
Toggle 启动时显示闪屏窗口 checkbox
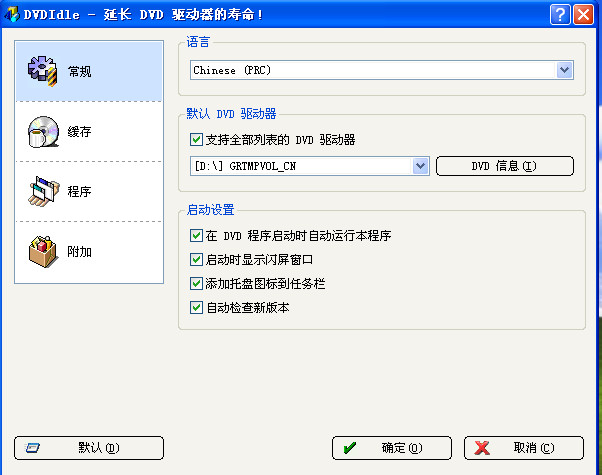(x=196, y=260)
